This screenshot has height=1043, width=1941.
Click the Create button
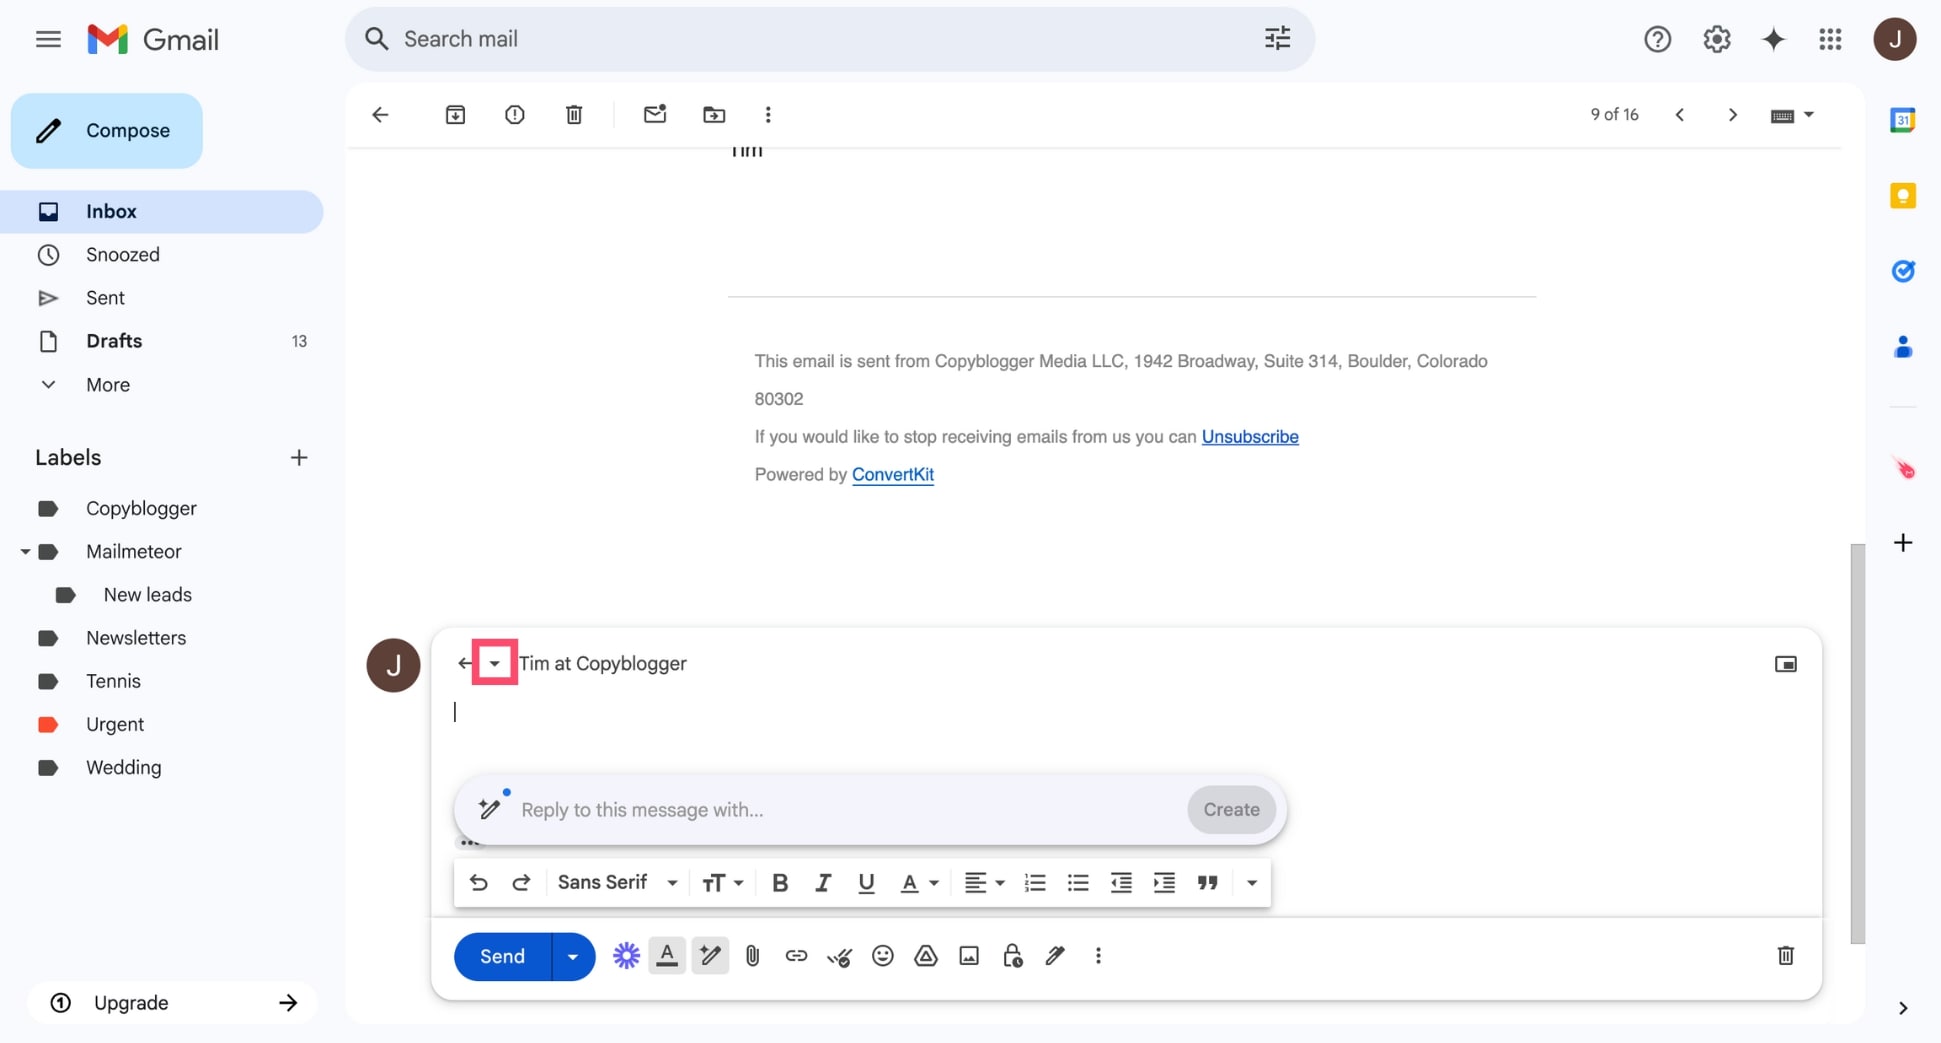tap(1231, 810)
